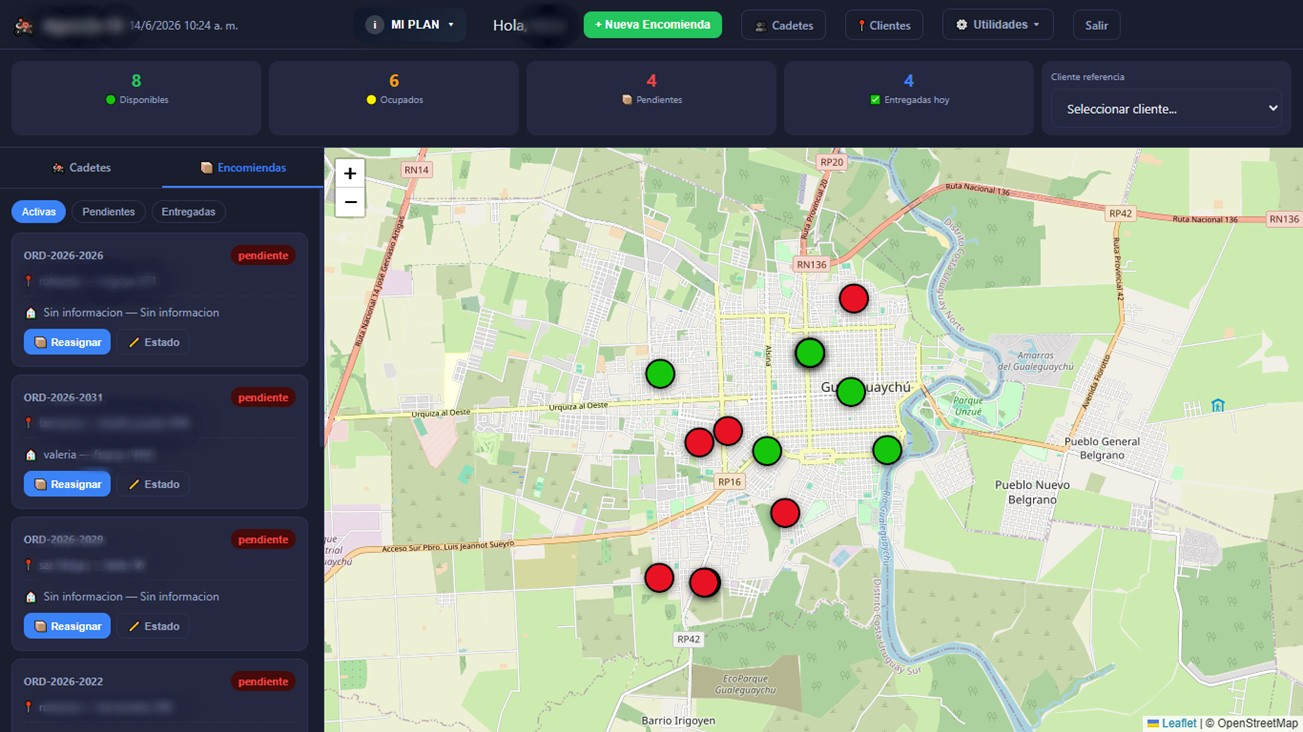Click Estado for order ORD-2026-2026
The height and width of the screenshot is (732, 1303).
(x=153, y=342)
